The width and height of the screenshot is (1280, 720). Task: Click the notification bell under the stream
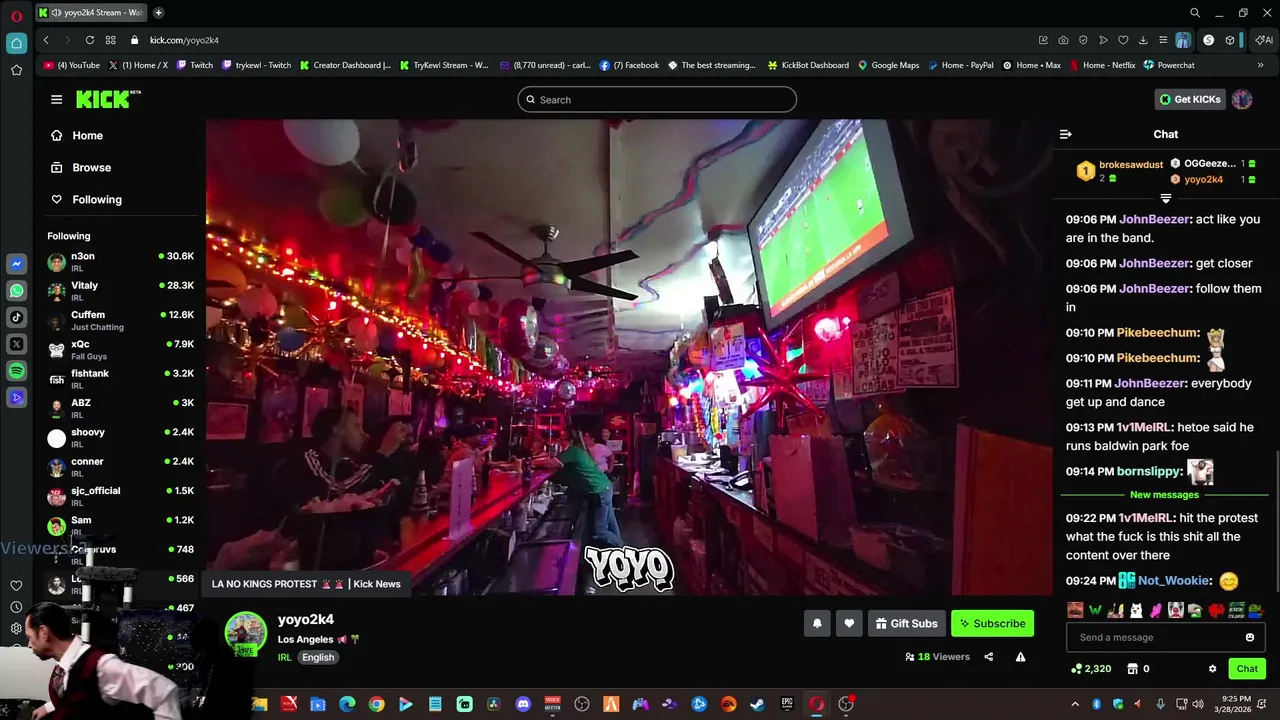click(817, 623)
